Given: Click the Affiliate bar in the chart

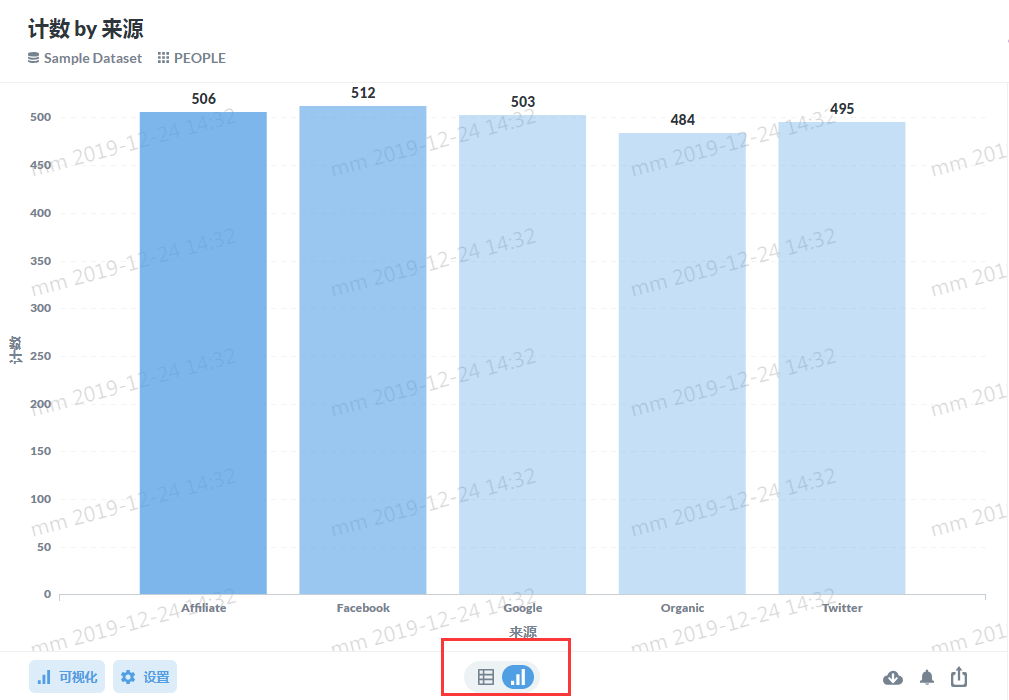Looking at the screenshot, I should 203,353.
